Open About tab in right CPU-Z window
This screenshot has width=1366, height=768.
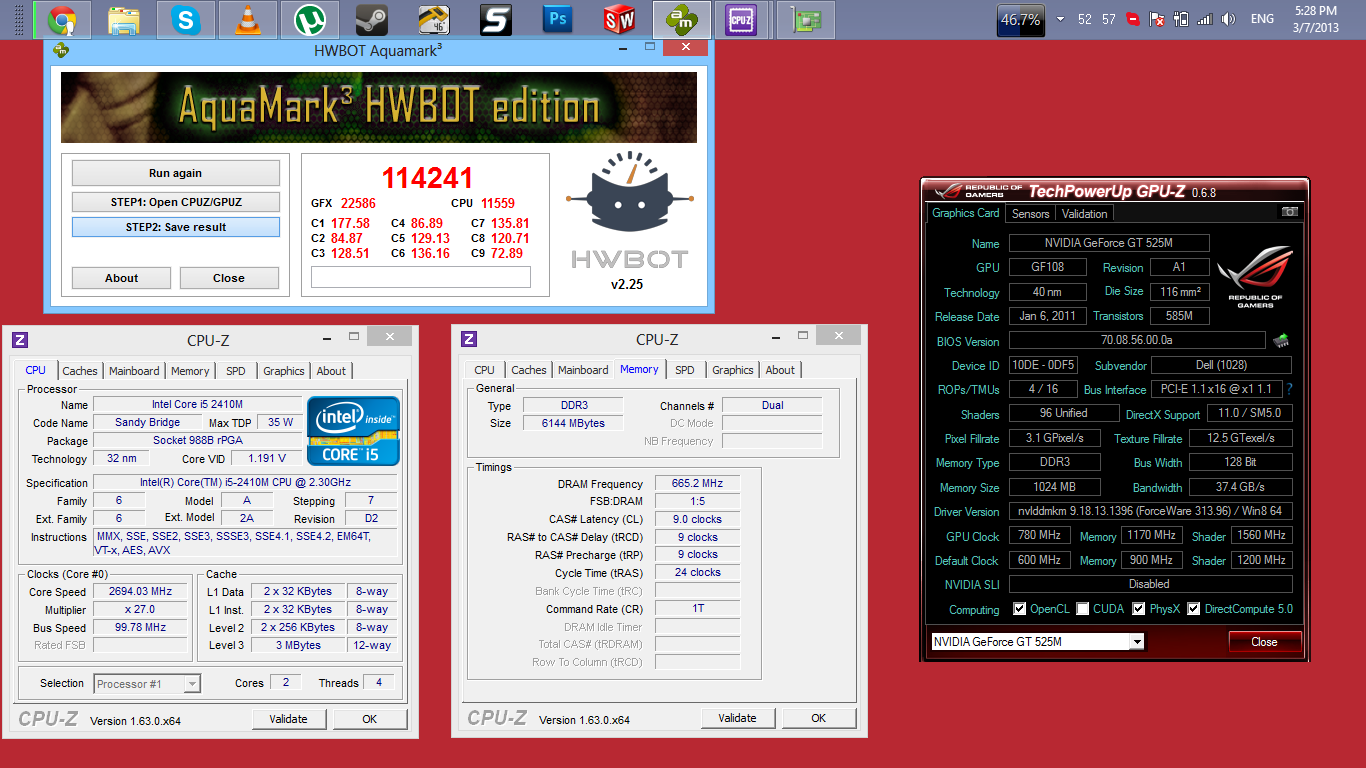[780, 370]
